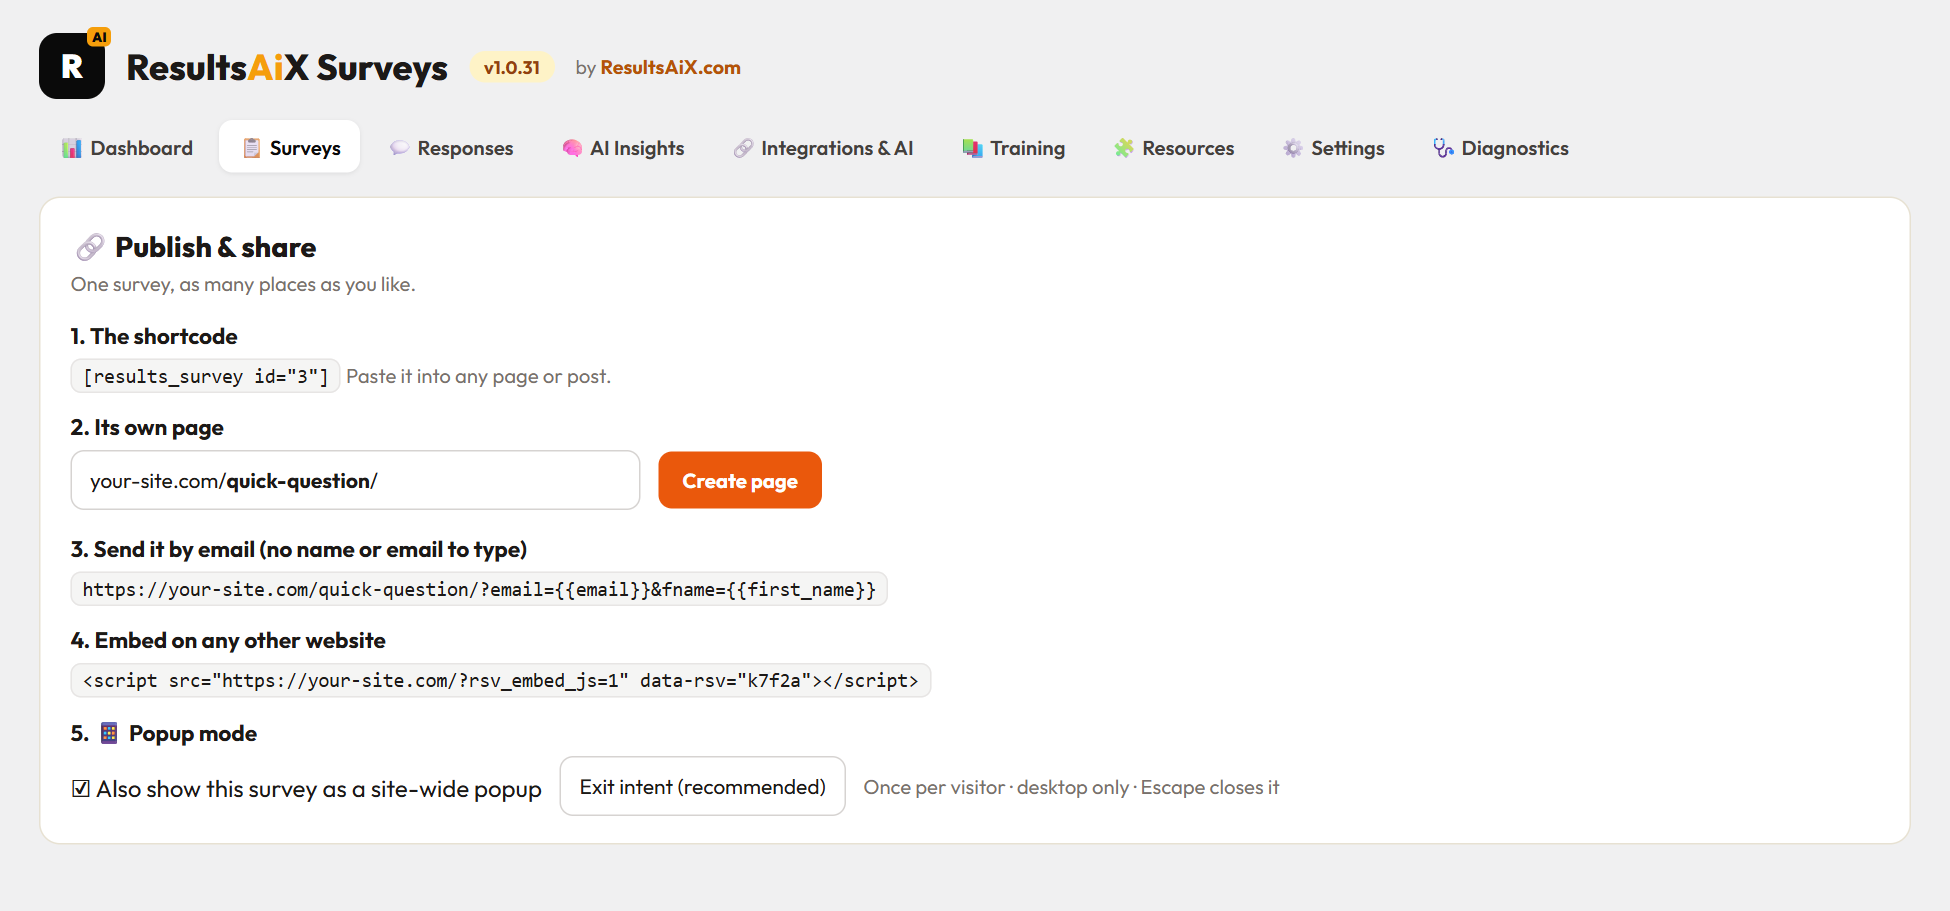Click the Integrations & AI link icon
The image size is (1950, 911).
tap(743, 148)
